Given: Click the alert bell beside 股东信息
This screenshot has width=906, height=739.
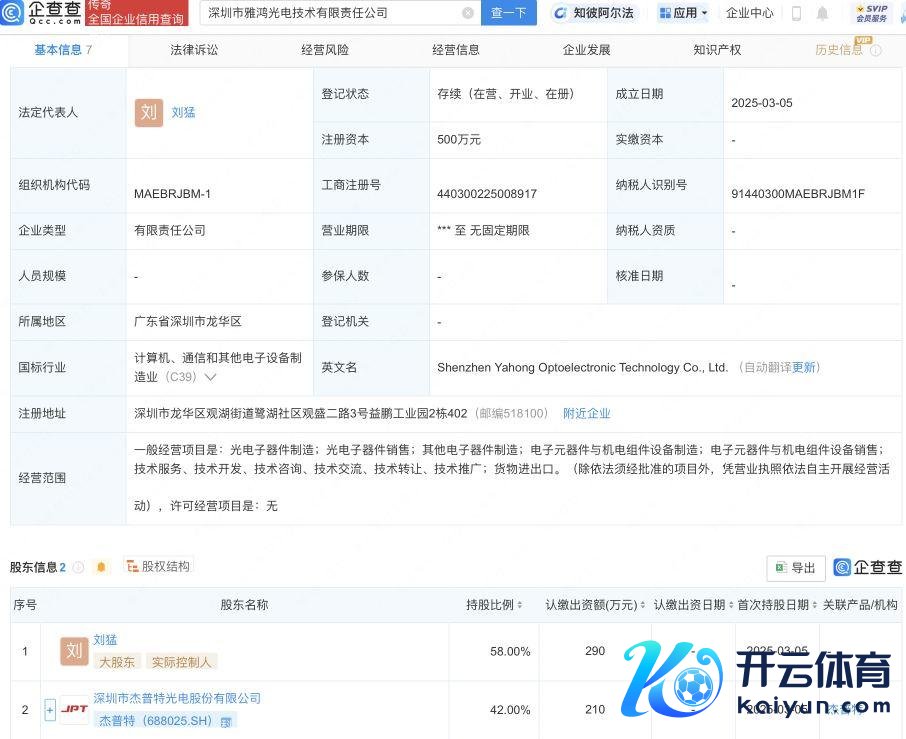Looking at the screenshot, I should [x=101, y=567].
